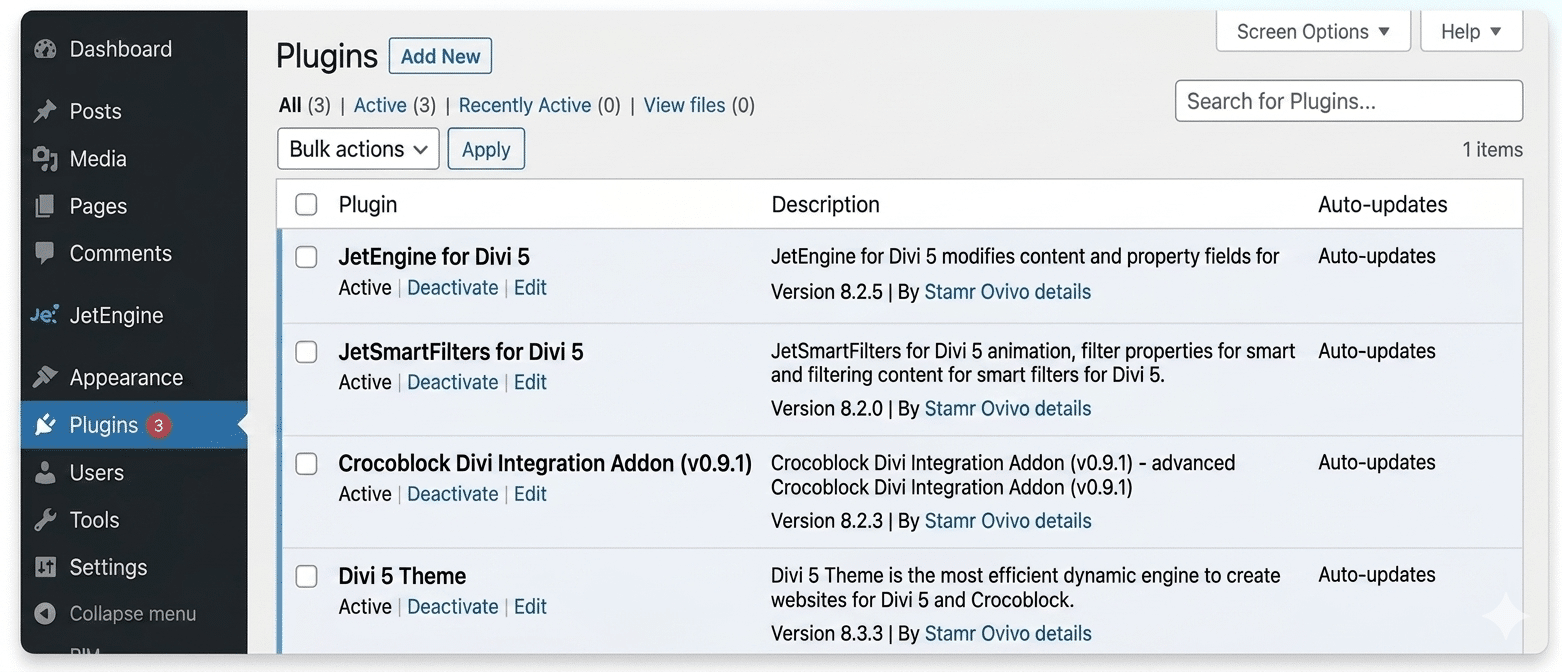Click the Apply button
This screenshot has height=672, width=1562.
486,149
